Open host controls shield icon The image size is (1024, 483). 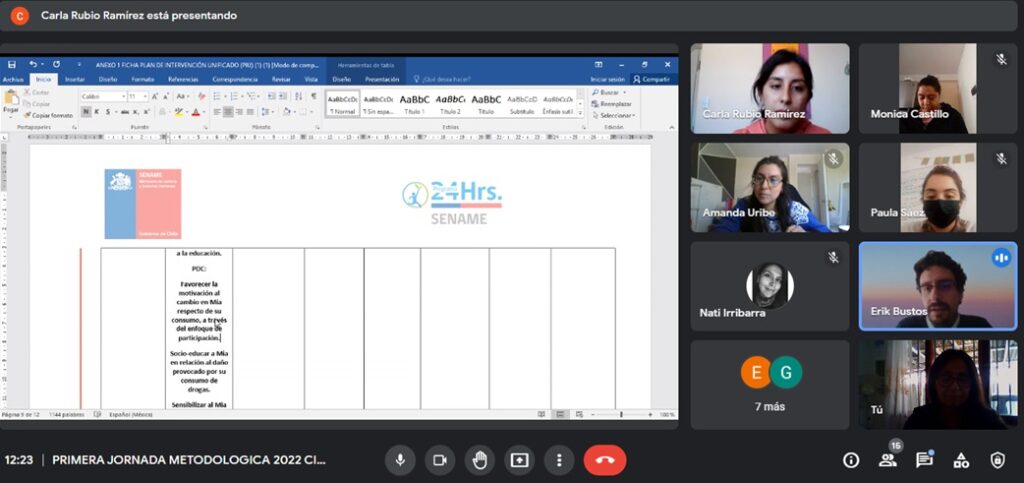[997, 460]
